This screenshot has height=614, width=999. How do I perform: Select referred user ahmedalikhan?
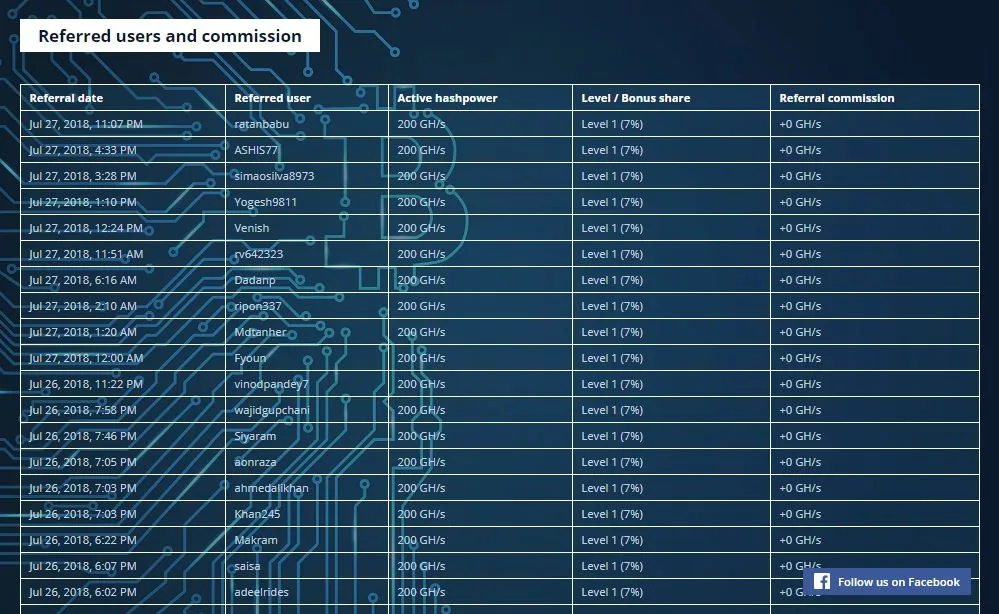tap(271, 489)
